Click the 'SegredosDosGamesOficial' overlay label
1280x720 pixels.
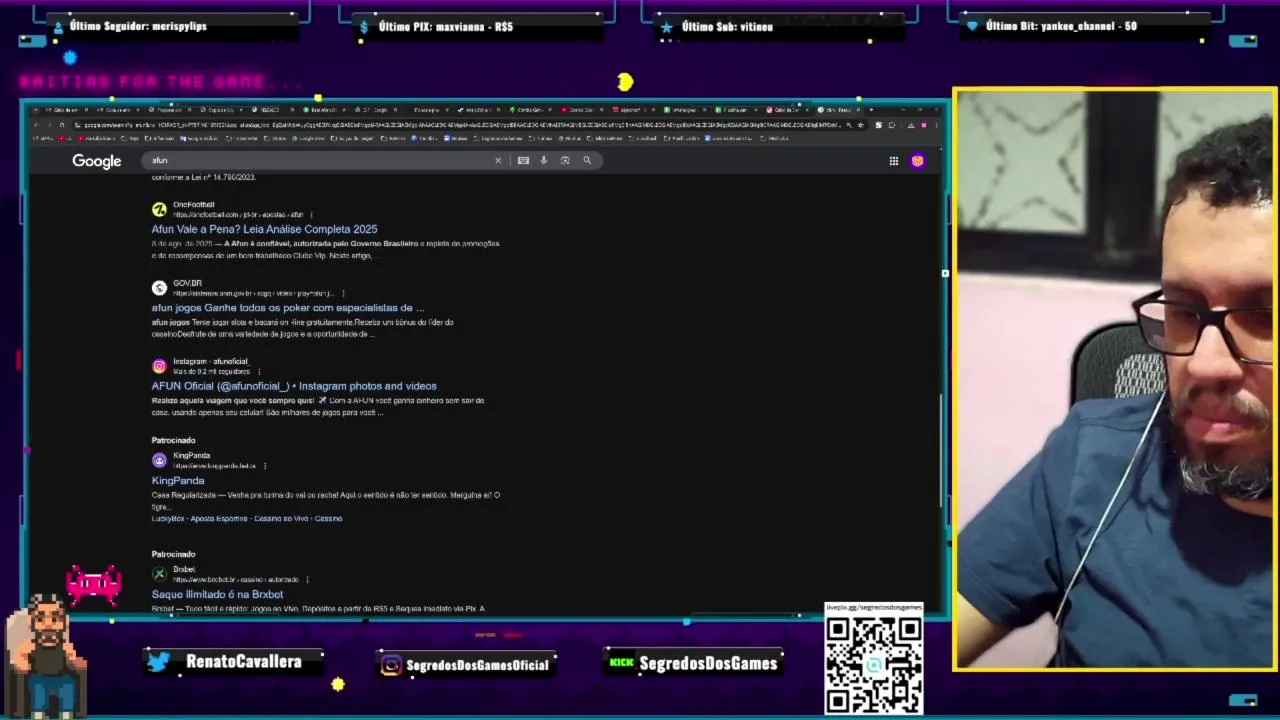click(x=478, y=665)
